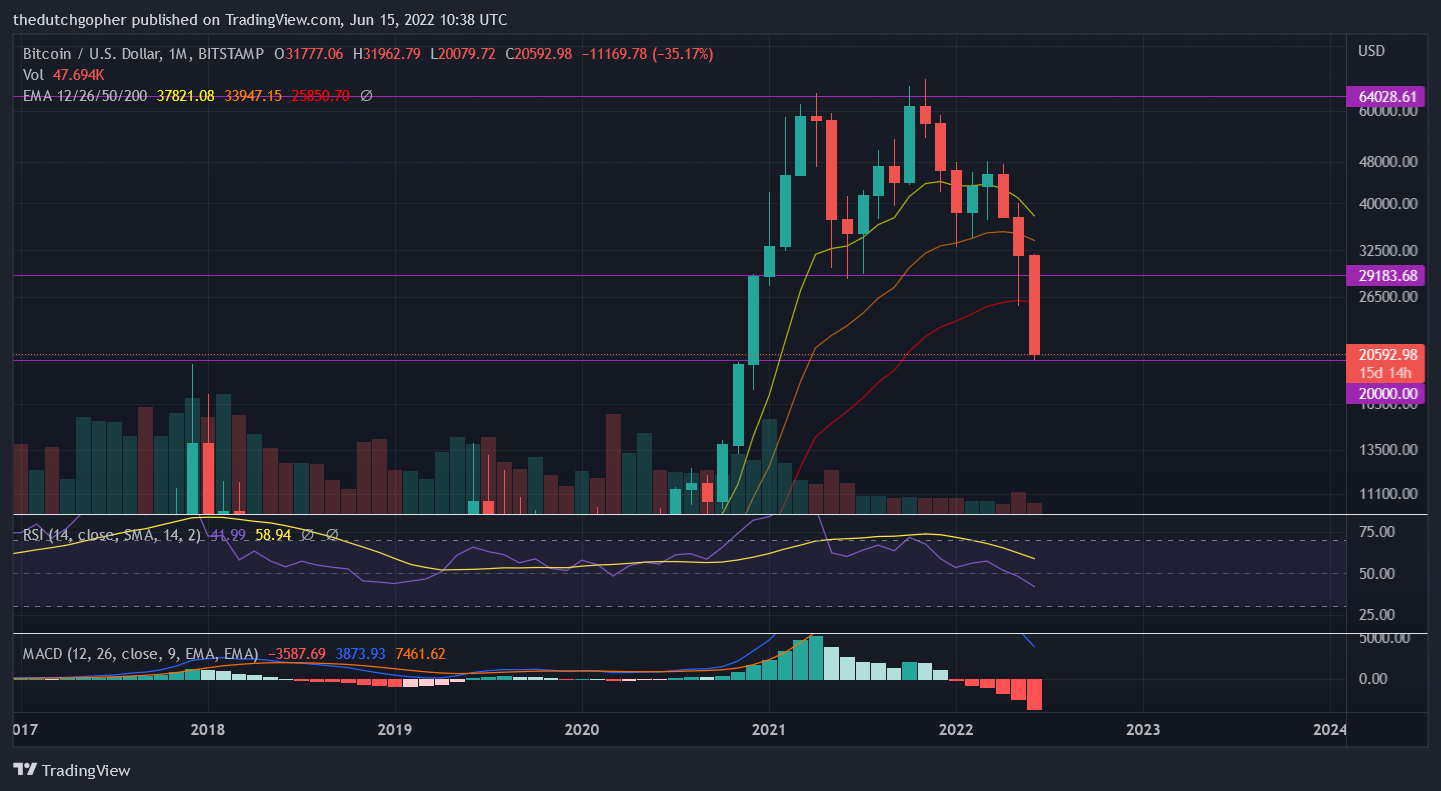Viewport: 1441px width, 791px height.
Task: Click the TradingView logo at bottom left
Action: point(71,770)
